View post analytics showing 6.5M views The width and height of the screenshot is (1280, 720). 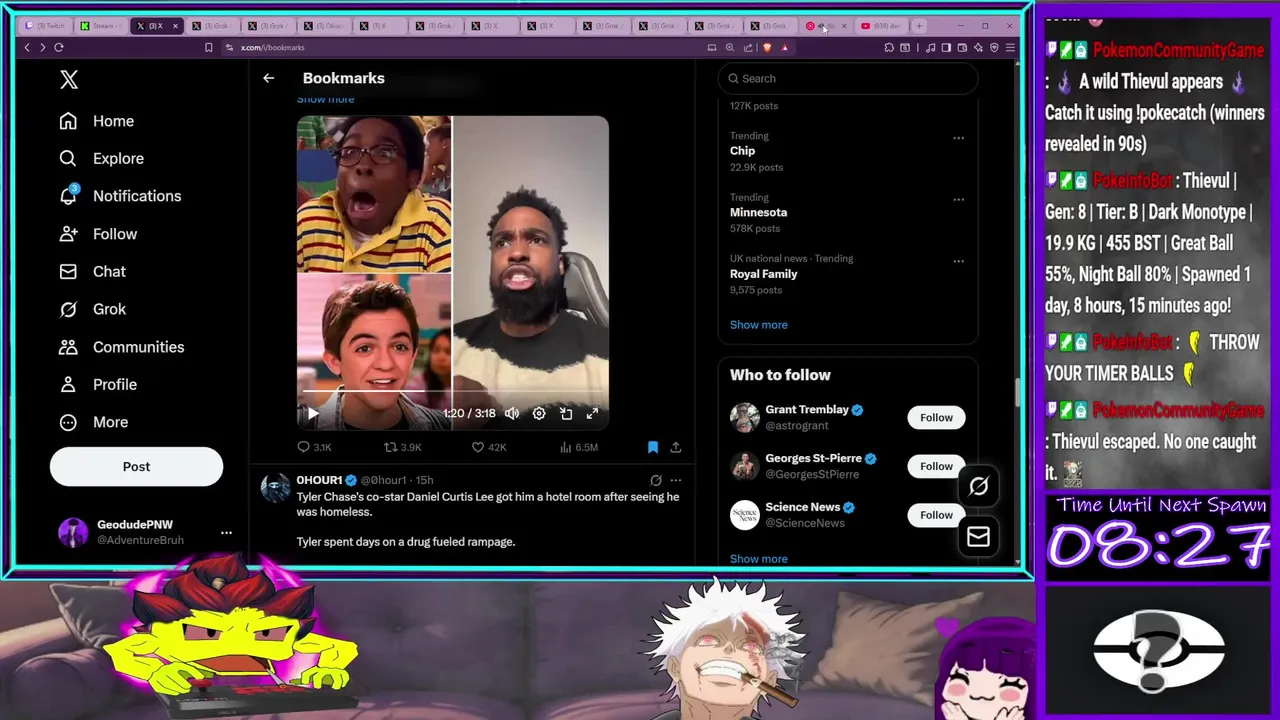coord(579,447)
